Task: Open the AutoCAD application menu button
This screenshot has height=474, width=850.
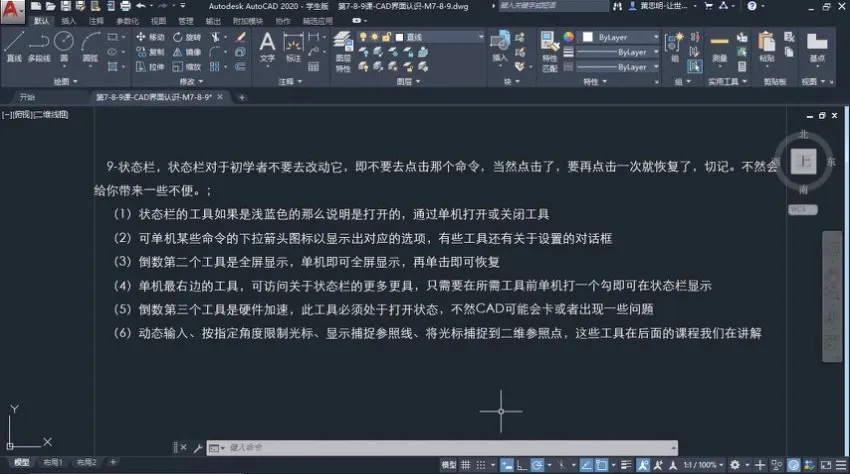Action: coord(12,11)
